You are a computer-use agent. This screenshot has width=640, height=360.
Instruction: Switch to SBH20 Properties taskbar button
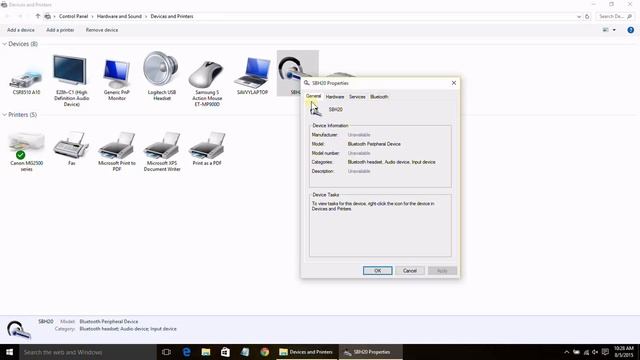371,352
